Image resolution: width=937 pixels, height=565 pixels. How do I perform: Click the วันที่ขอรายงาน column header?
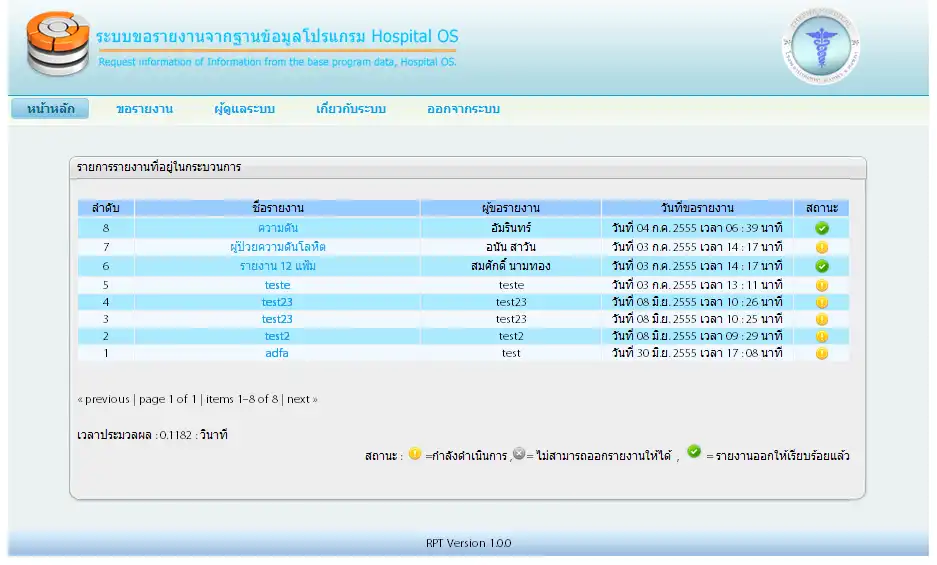tap(697, 208)
